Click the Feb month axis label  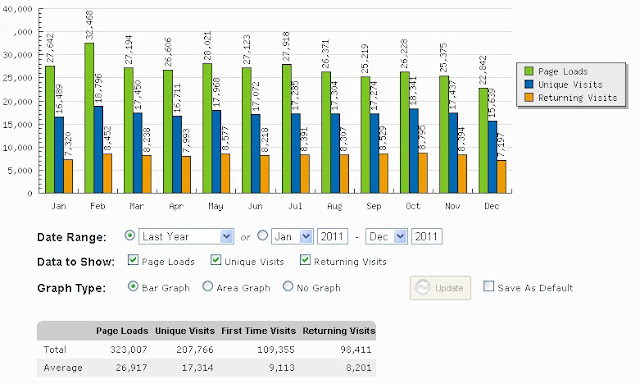coord(98,206)
